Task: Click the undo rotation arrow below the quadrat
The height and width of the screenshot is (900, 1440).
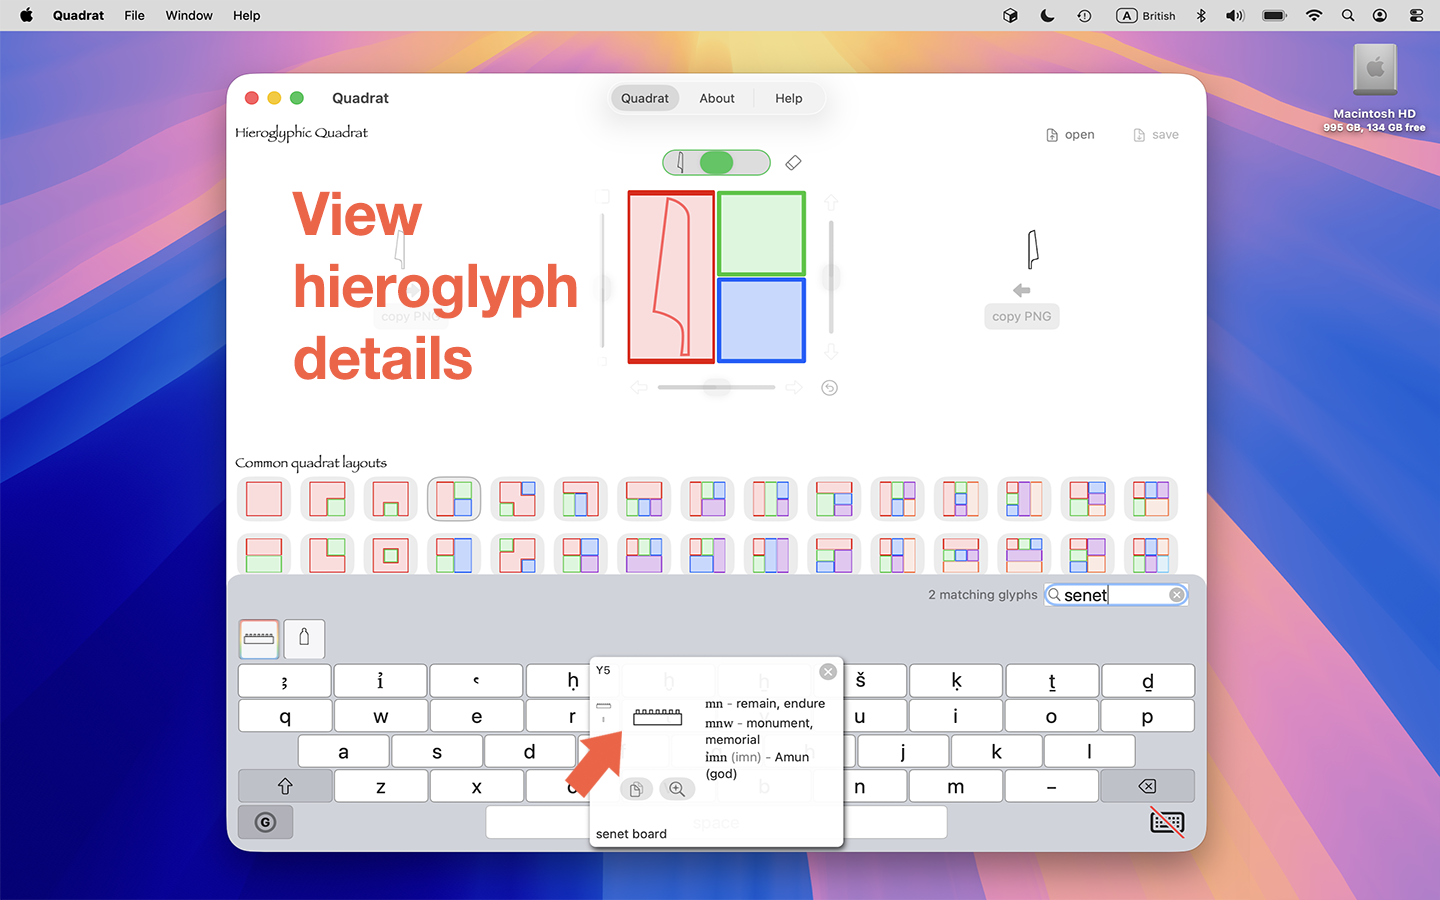Action: click(x=829, y=387)
